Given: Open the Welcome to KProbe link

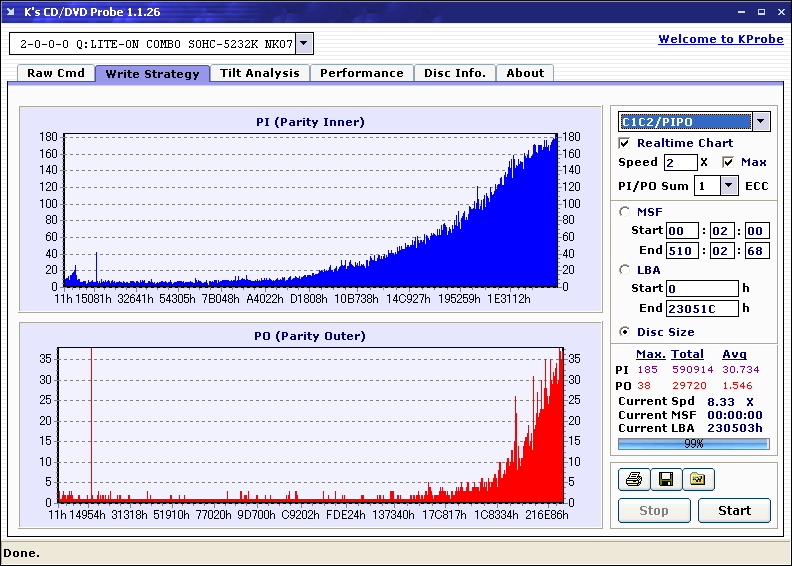Looking at the screenshot, I should tap(721, 39).
